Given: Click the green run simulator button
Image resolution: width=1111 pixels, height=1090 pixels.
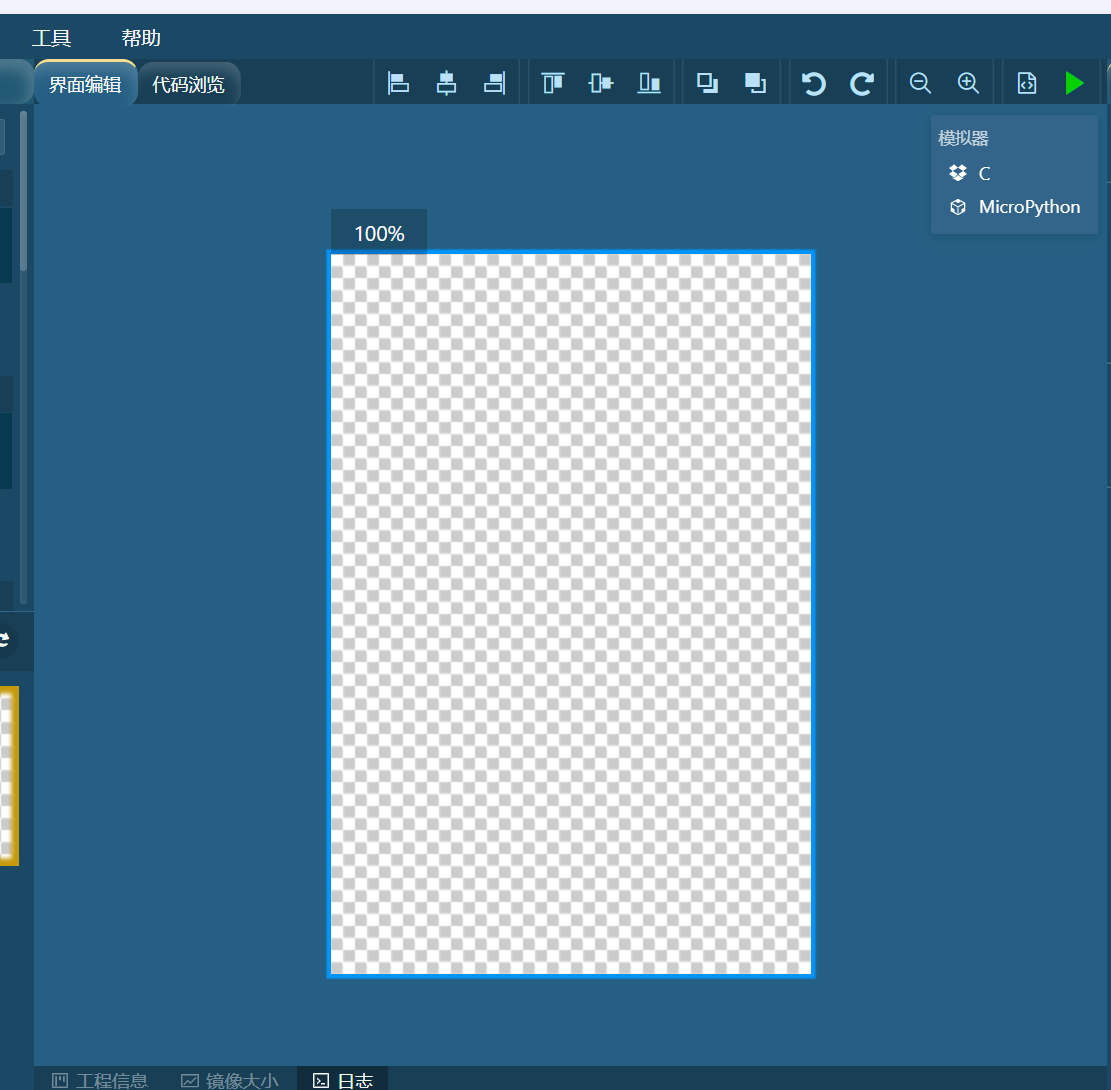Looking at the screenshot, I should coord(1074,83).
